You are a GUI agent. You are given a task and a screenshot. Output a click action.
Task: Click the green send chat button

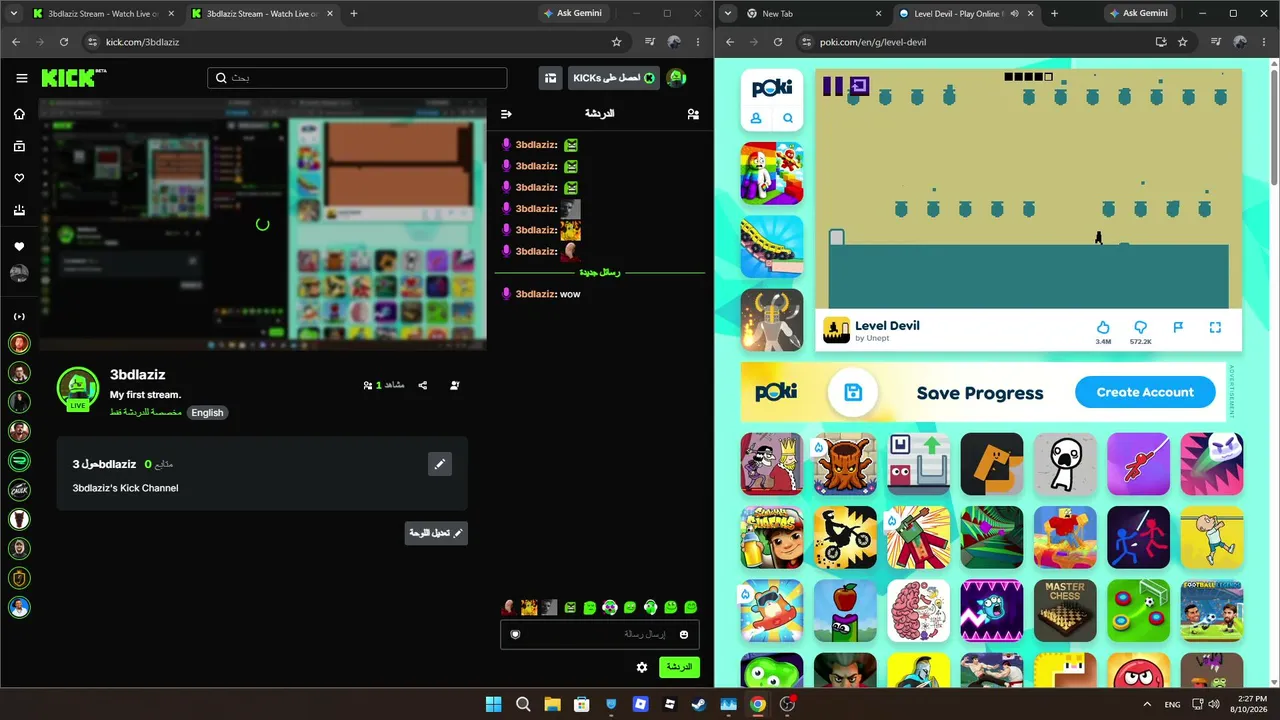tap(679, 667)
